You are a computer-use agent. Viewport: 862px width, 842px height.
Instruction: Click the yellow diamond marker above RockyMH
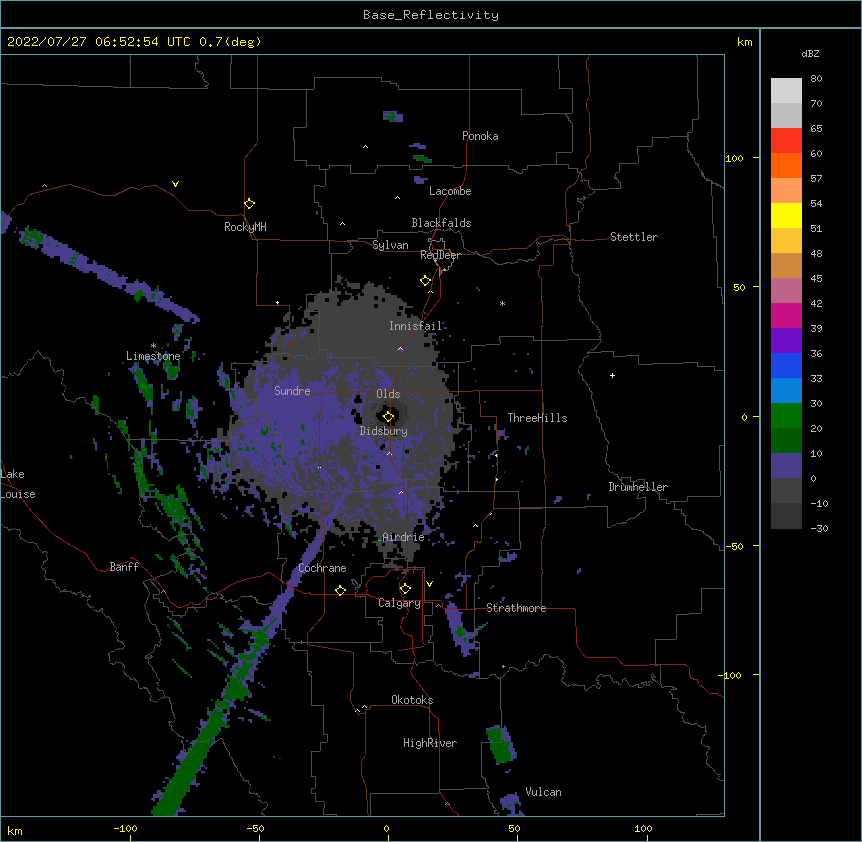point(249,204)
